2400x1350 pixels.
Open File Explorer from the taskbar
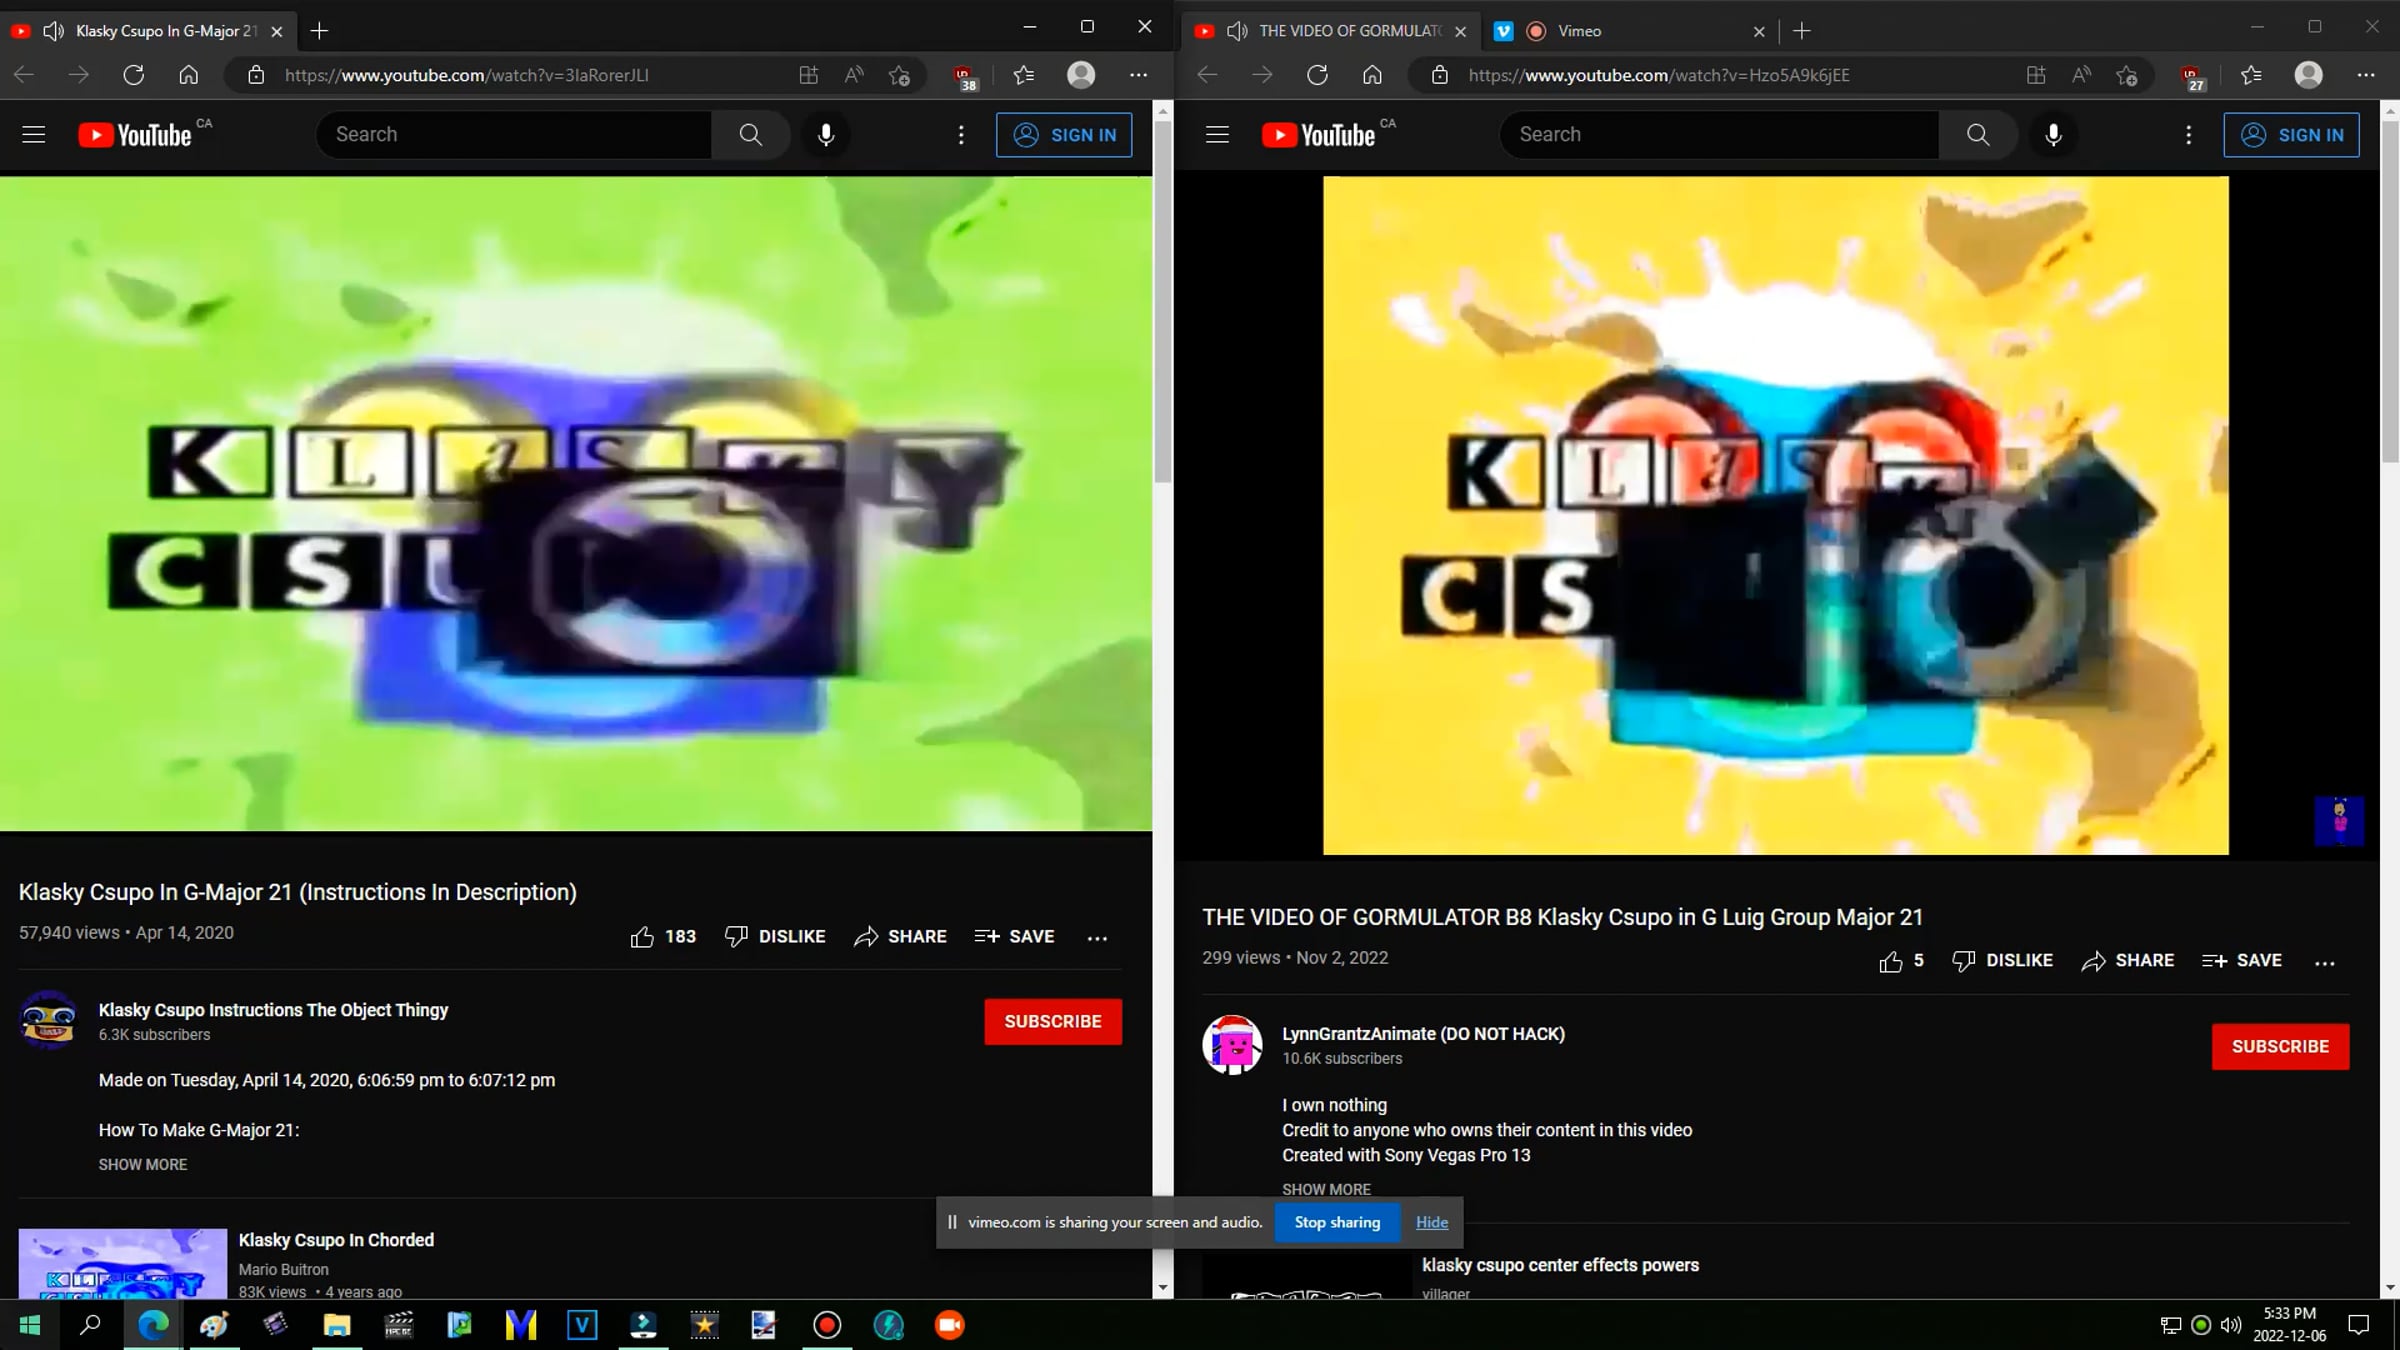point(337,1325)
